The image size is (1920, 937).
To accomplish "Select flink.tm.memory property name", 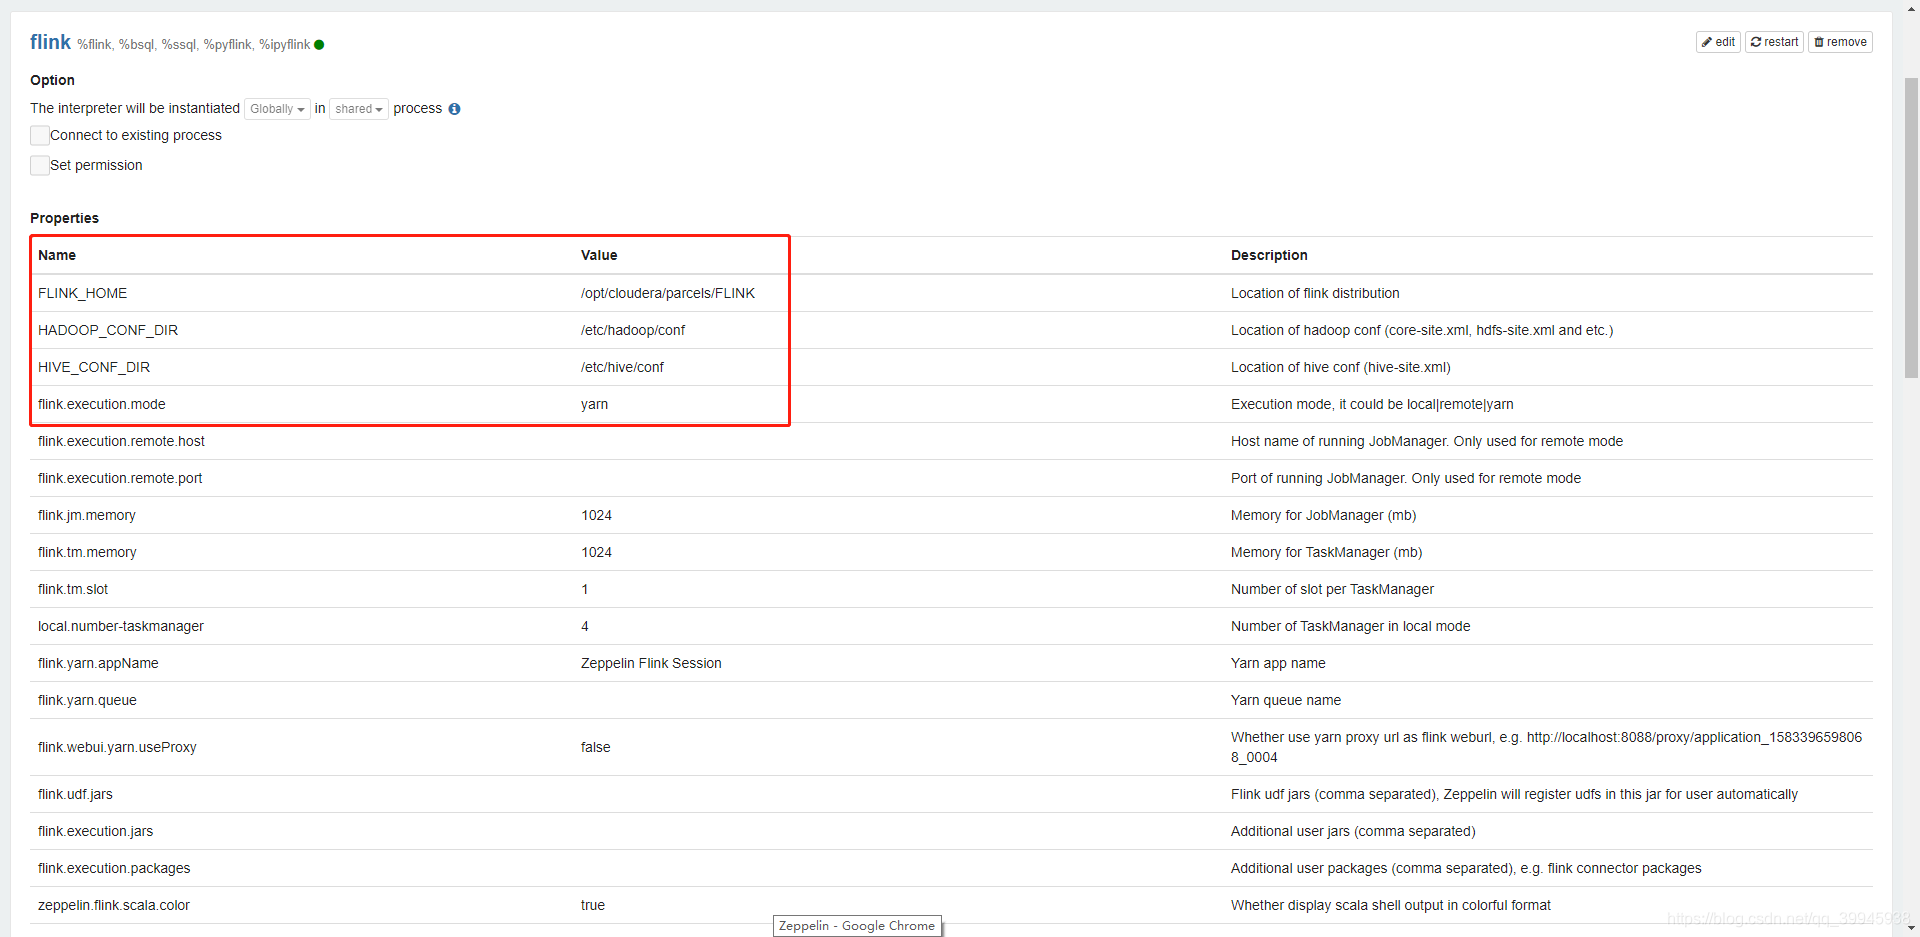I will [87, 552].
